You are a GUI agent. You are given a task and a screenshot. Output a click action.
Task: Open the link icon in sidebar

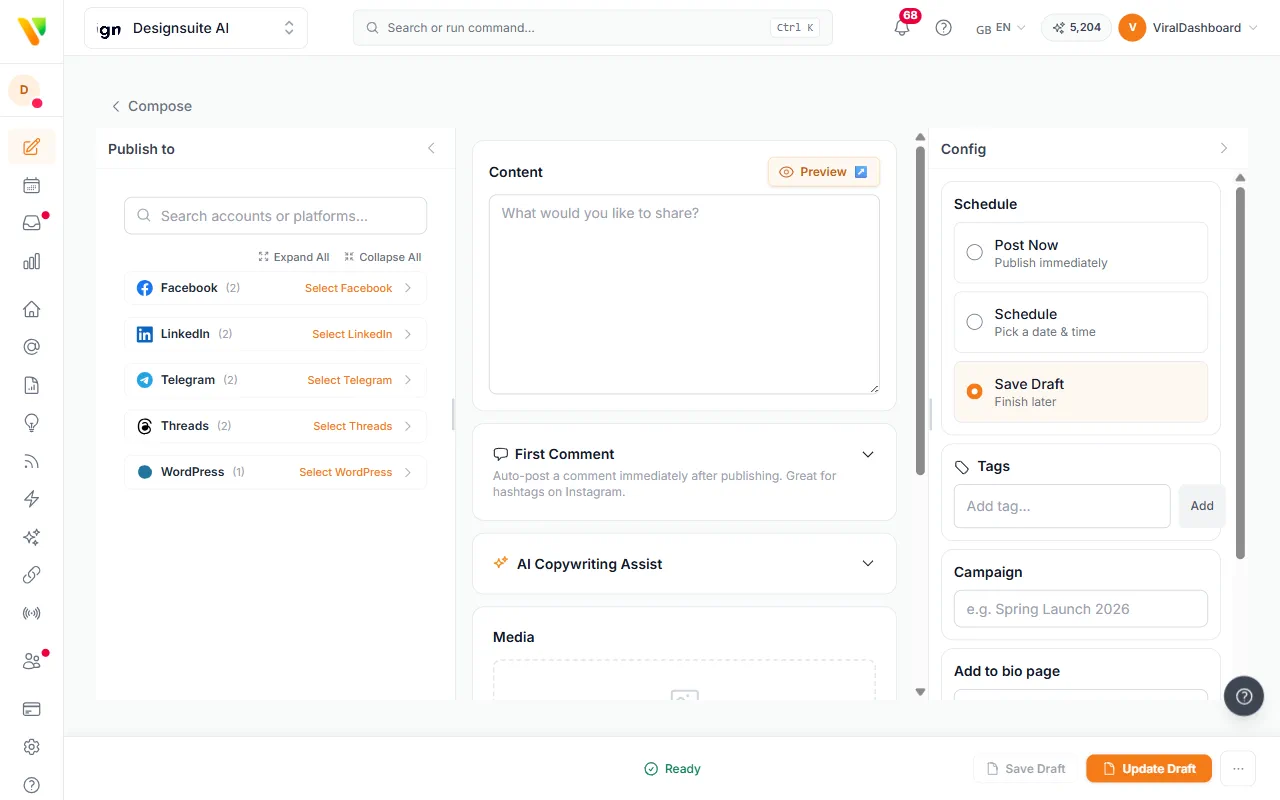pos(31,575)
